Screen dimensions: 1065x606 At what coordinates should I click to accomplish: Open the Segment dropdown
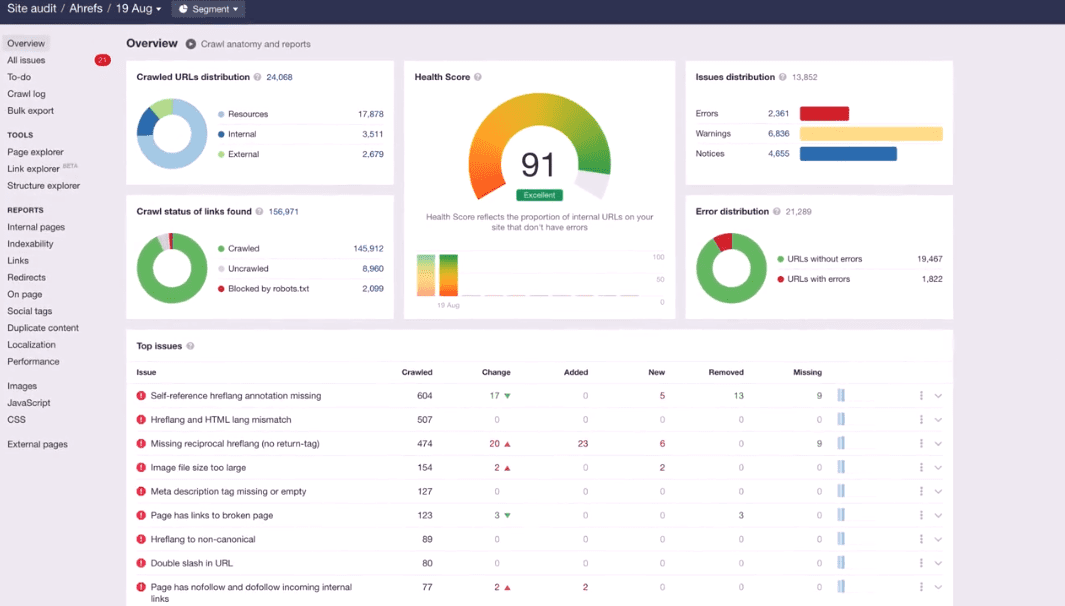(x=209, y=9)
